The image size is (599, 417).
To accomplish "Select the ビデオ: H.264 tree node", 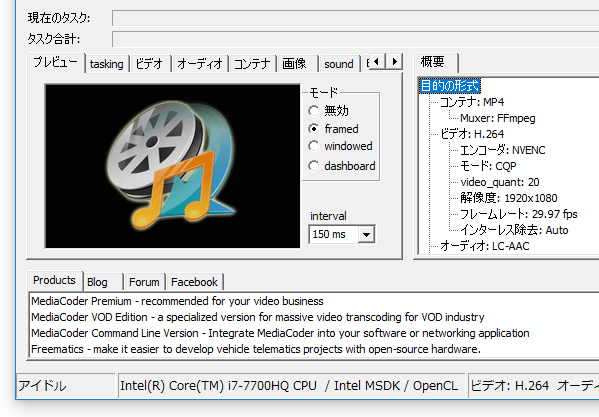I will [472, 134].
